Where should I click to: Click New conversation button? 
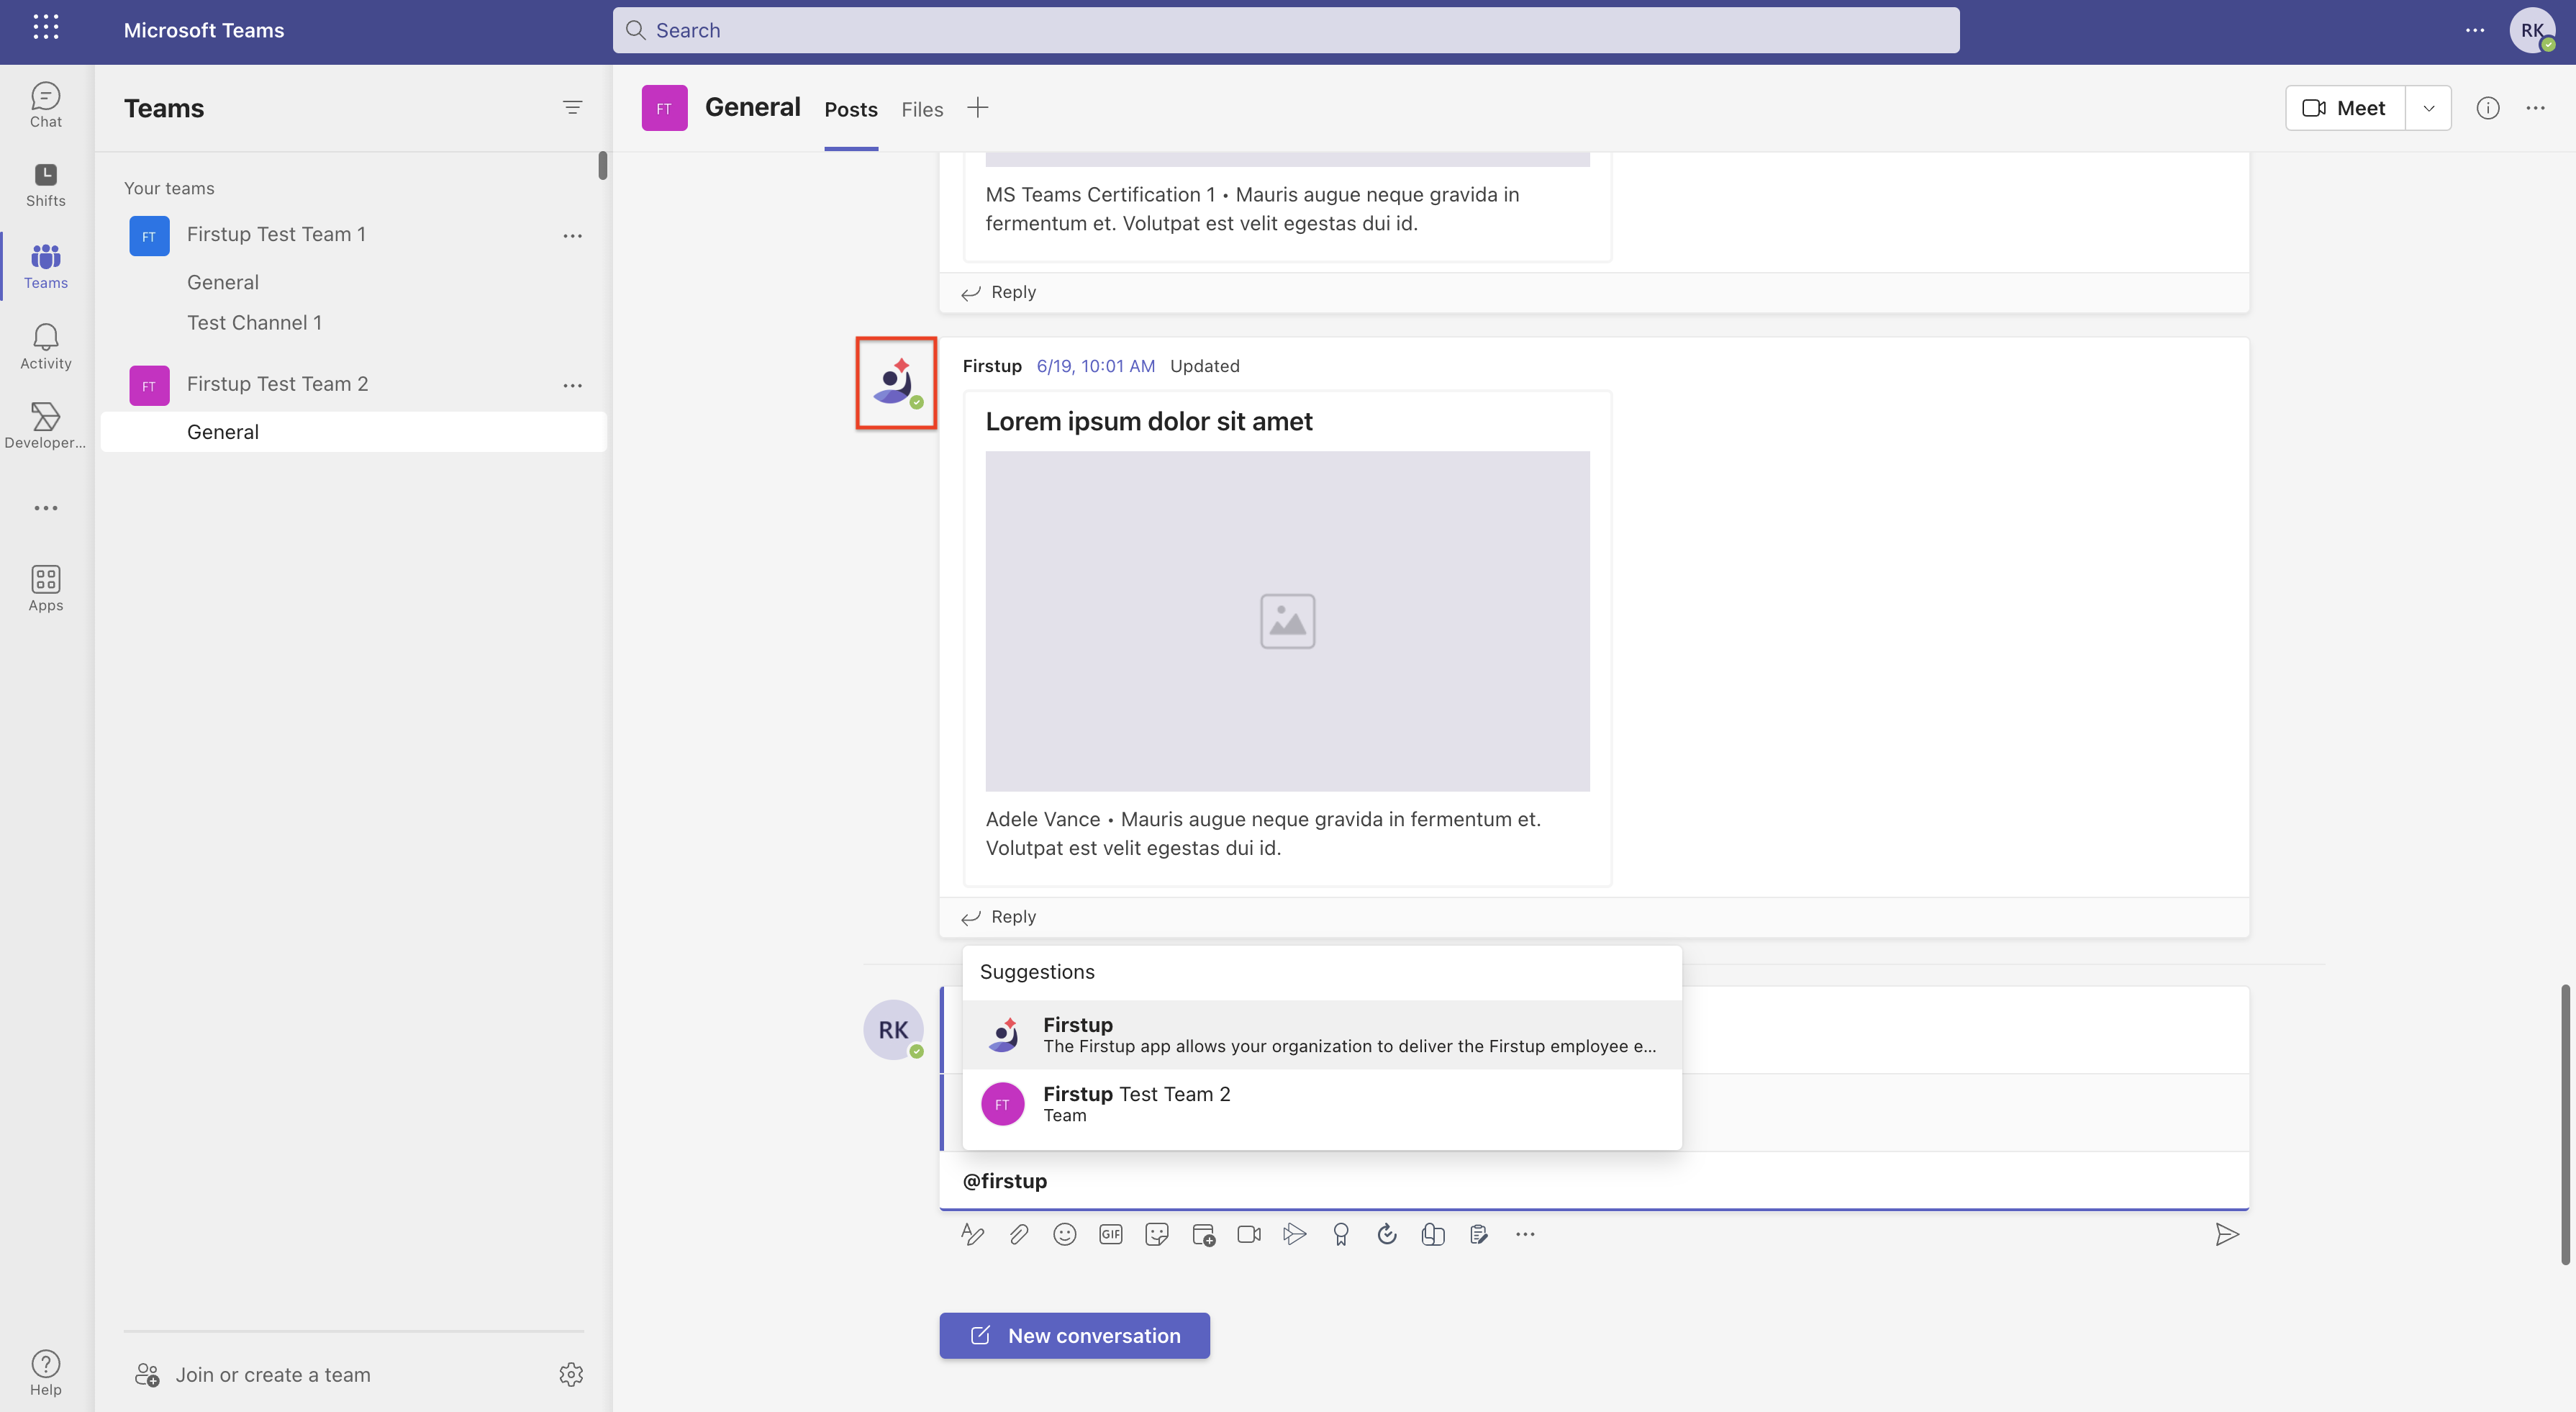(1075, 1335)
